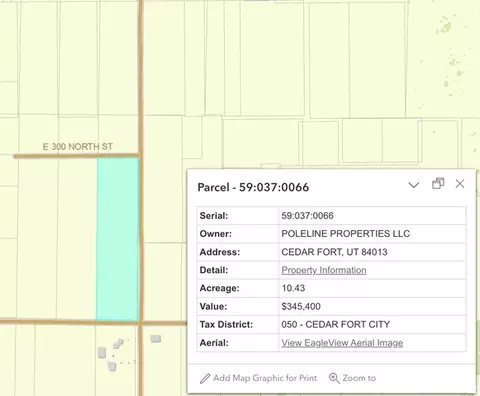Close the Parcel 59:037:0066 popup
The width and height of the screenshot is (480, 396).
pos(460,184)
